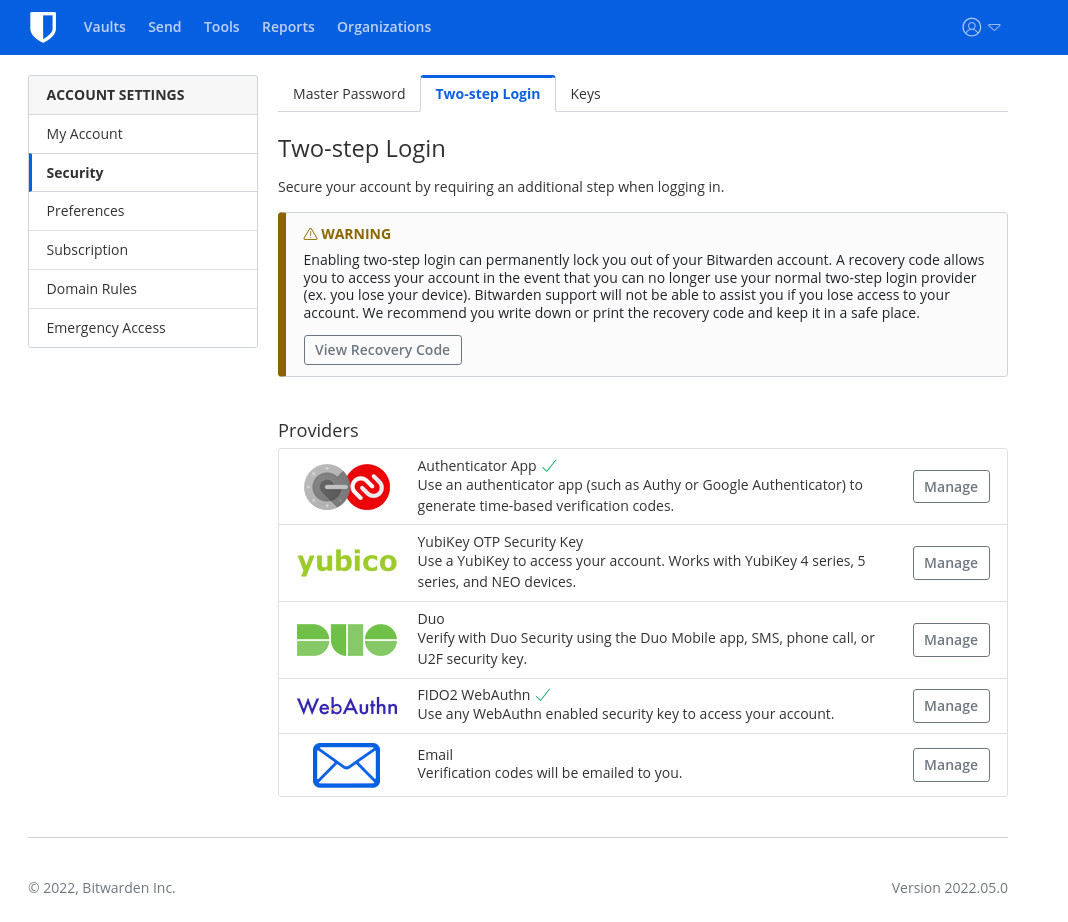Manage the Email provider

coord(950,765)
